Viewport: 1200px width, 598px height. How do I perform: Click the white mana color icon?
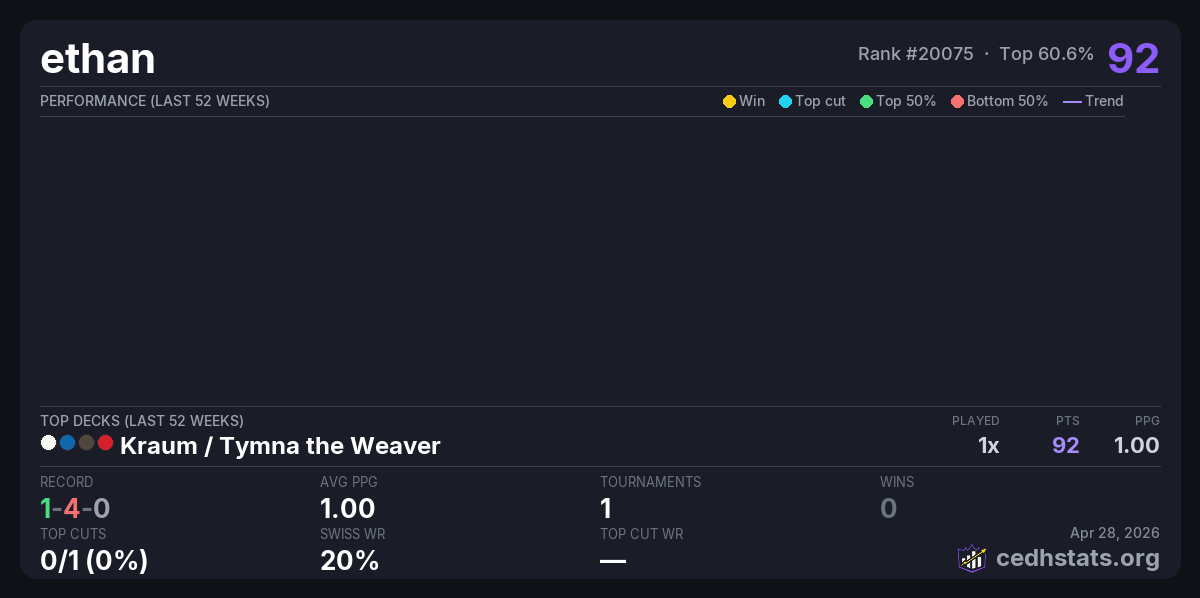coord(48,442)
